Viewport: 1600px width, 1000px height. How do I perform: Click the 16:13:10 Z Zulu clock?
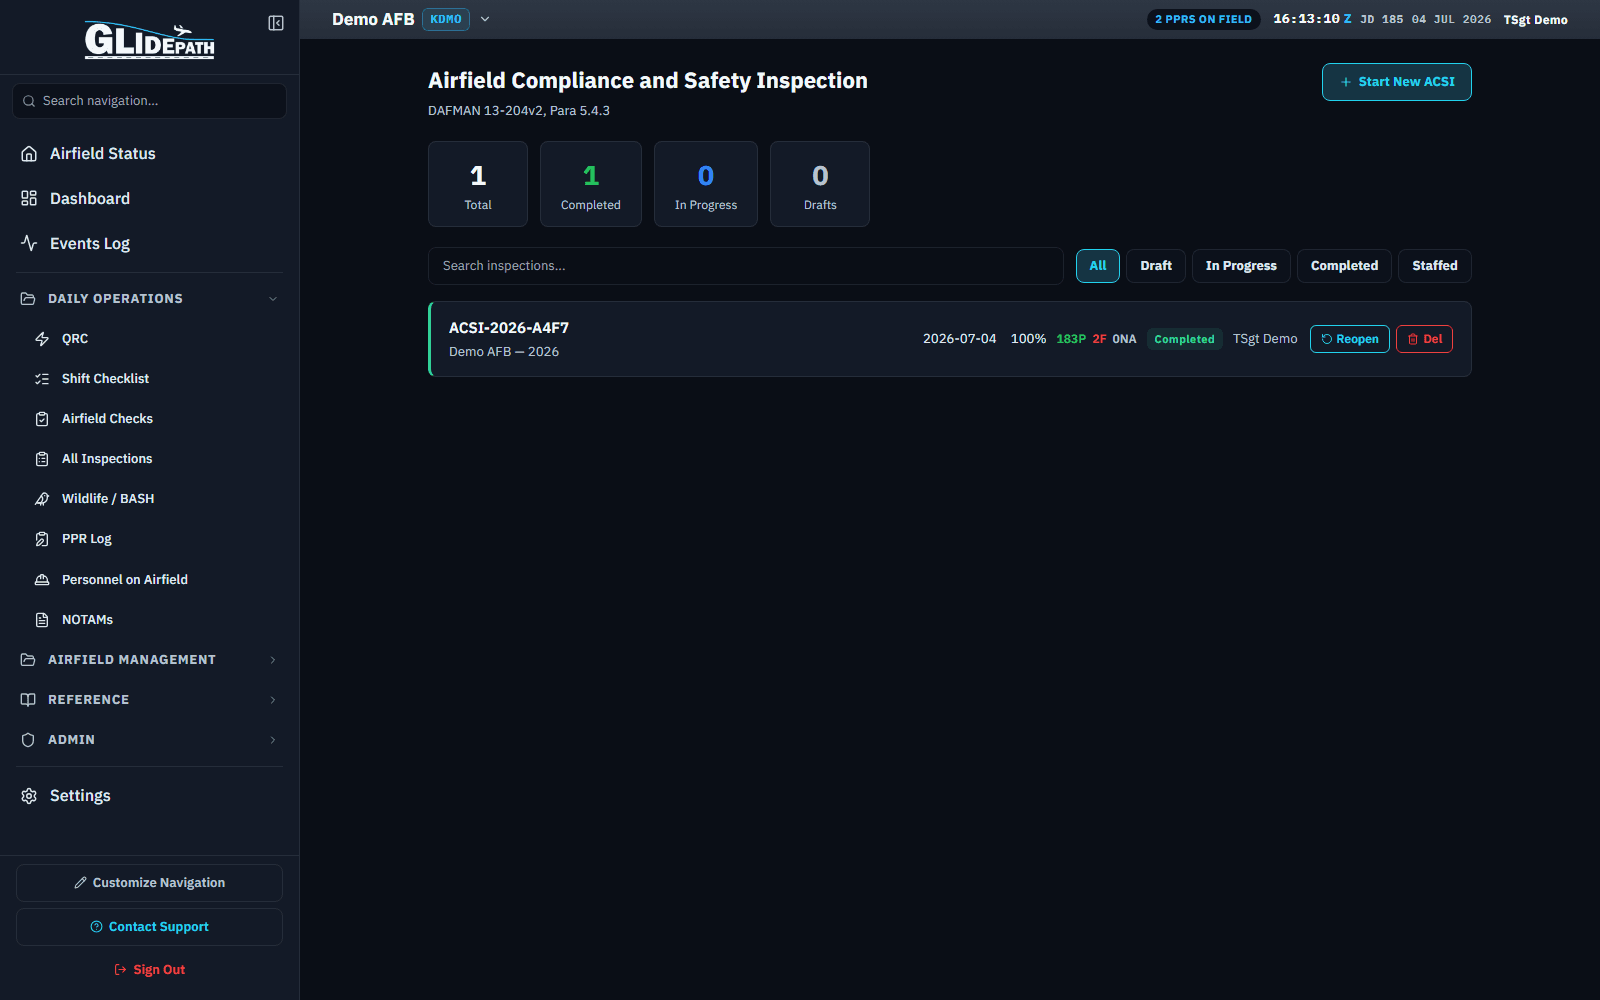(1312, 19)
